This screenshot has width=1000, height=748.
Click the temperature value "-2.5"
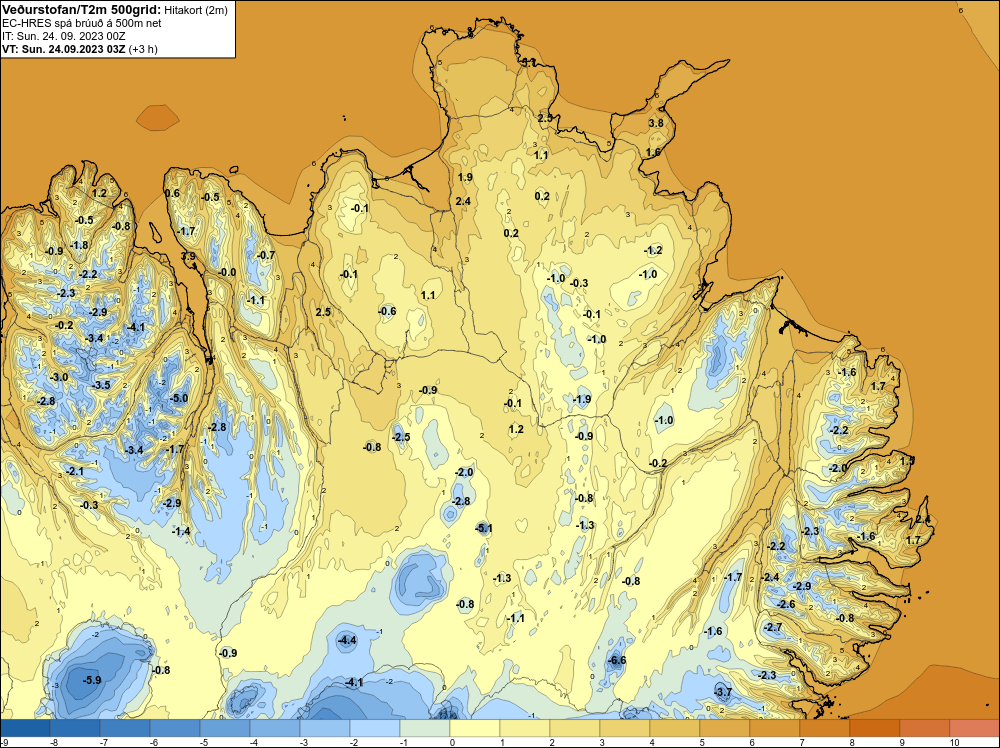tap(401, 437)
